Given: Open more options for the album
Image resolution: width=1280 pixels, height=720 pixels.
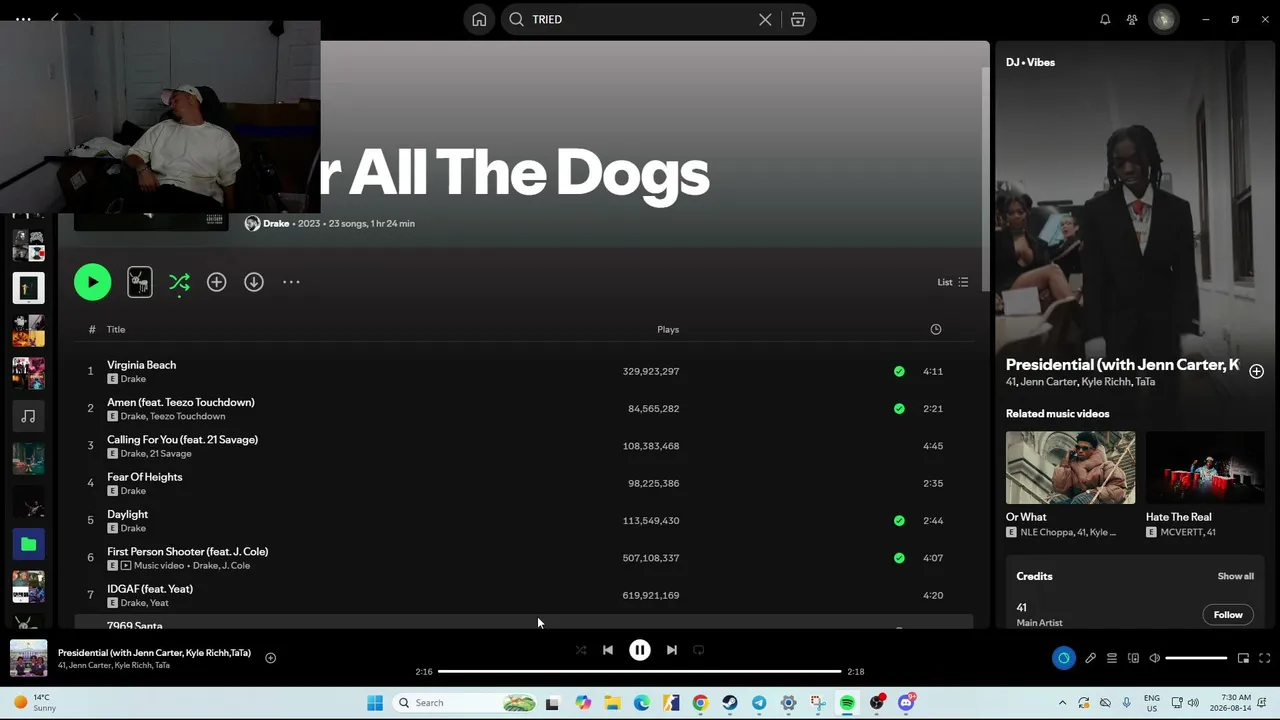Looking at the screenshot, I should click(x=291, y=282).
